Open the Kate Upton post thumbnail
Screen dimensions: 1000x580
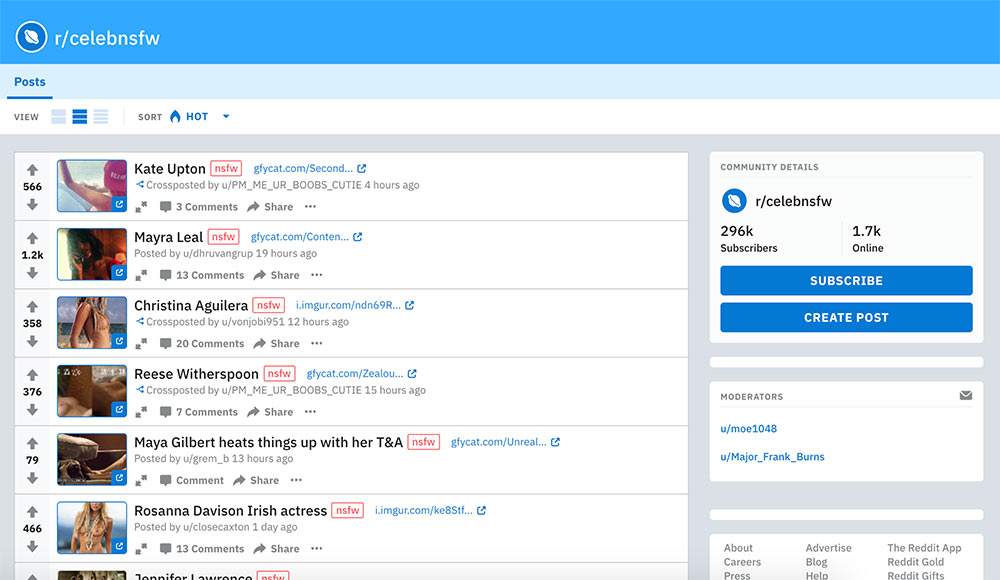(x=92, y=186)
